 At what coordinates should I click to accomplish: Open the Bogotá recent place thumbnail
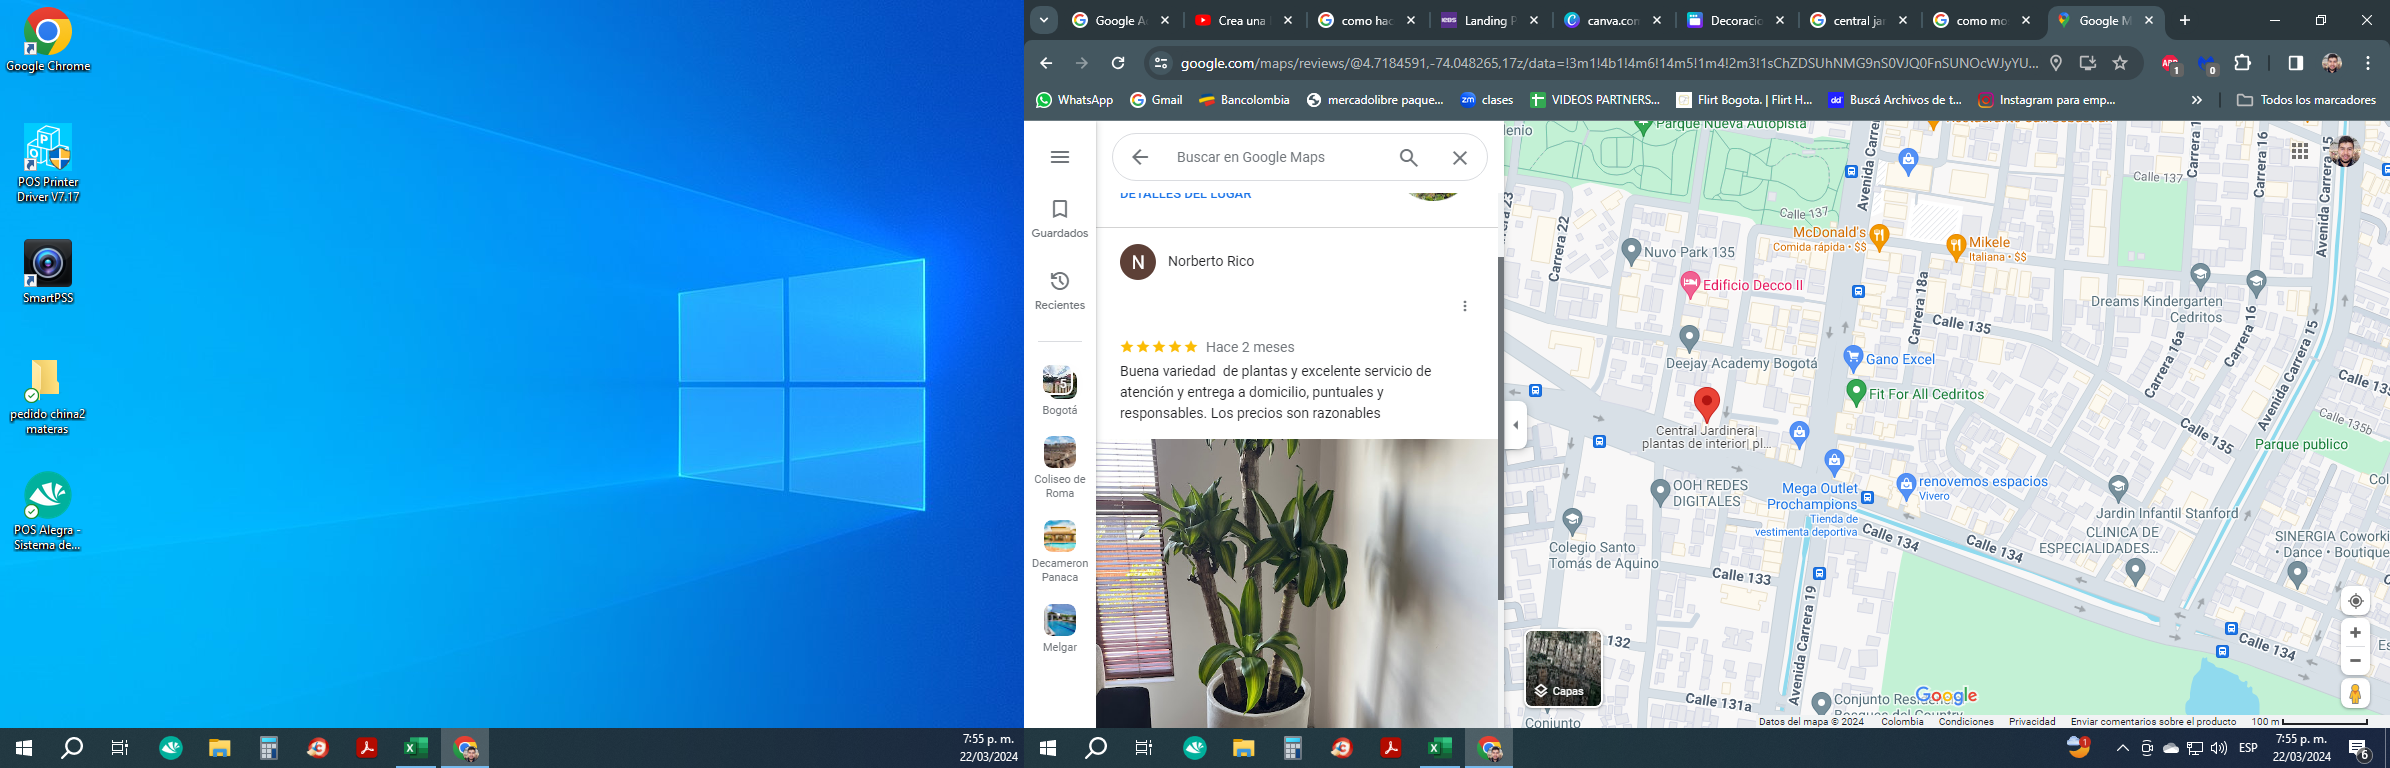point(1060,389)
